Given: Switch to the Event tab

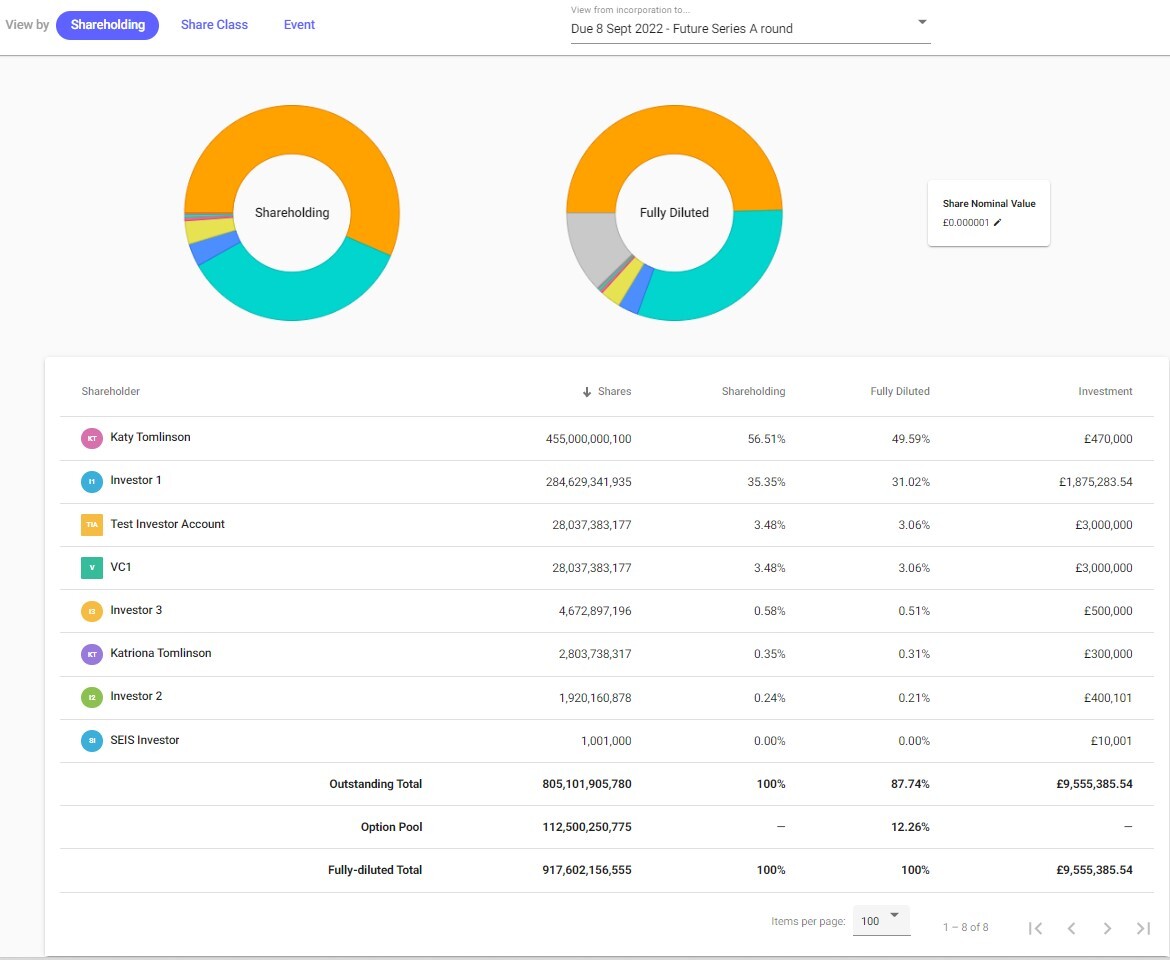Looking at the screenshot, I should coord(299,25).
